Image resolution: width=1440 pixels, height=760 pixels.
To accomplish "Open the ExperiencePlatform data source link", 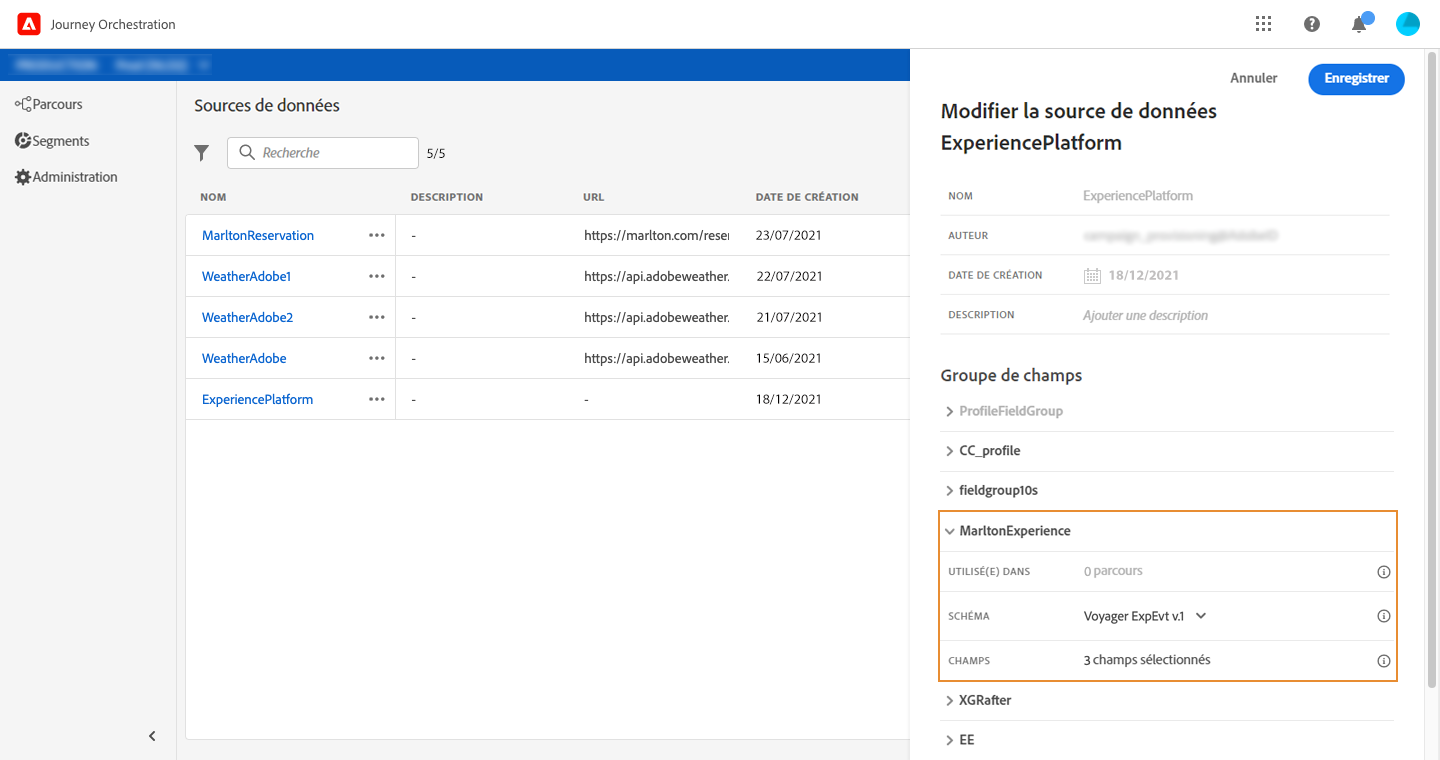I will pos(257,399).
